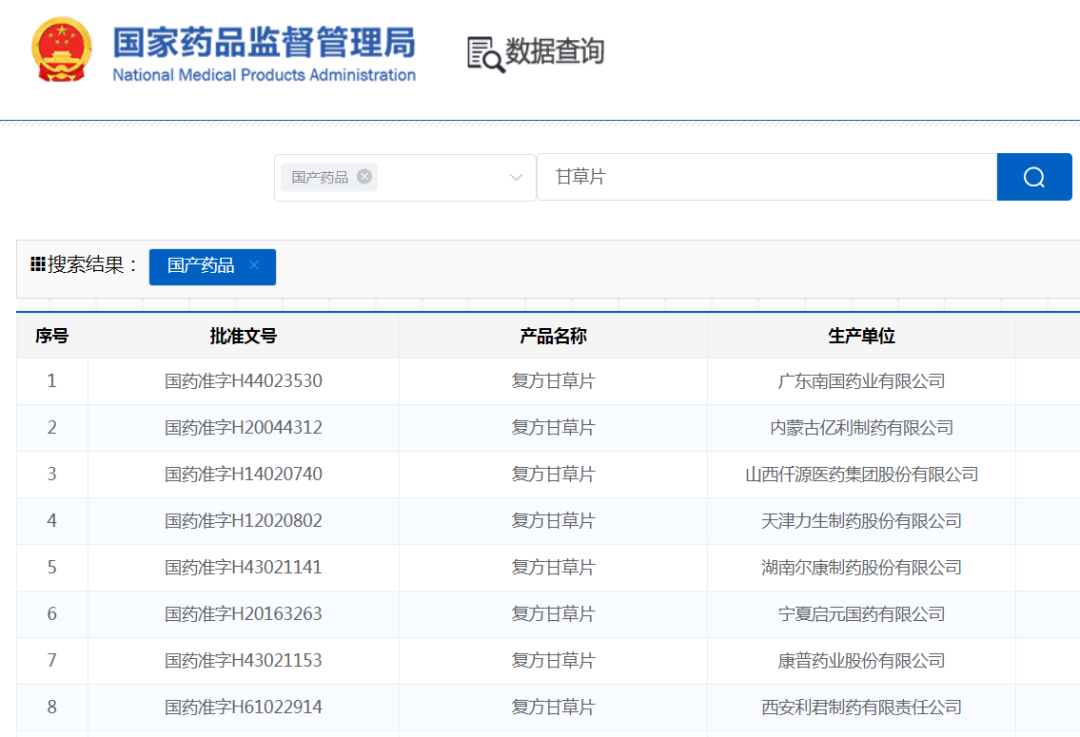
Task: Click the blue magnifier search button
Action: click(1034, 177)
